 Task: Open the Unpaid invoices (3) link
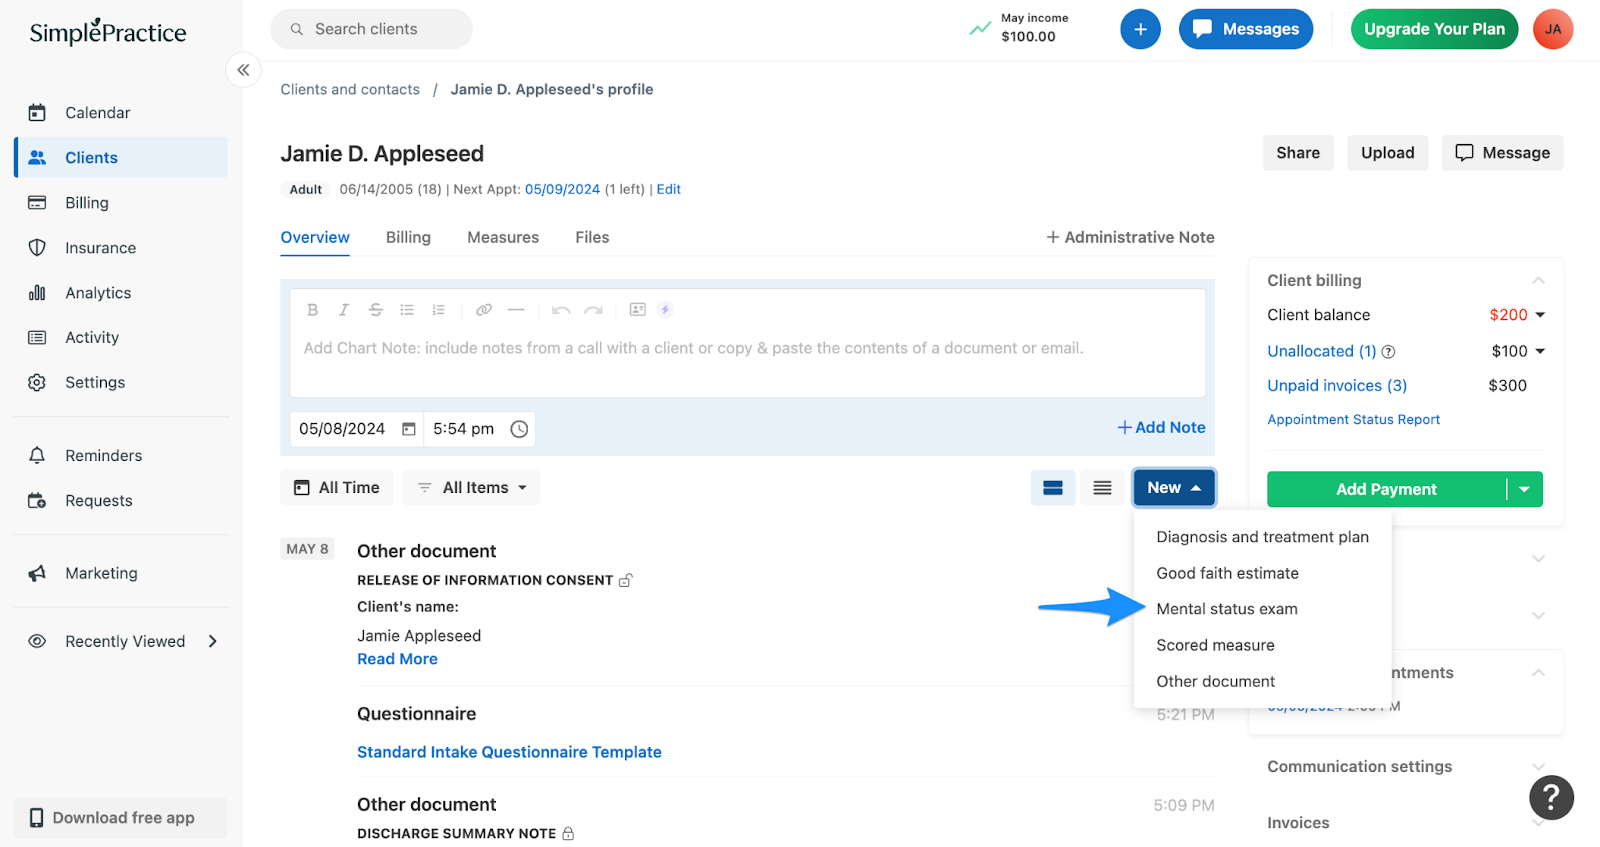coord(1337,386)
